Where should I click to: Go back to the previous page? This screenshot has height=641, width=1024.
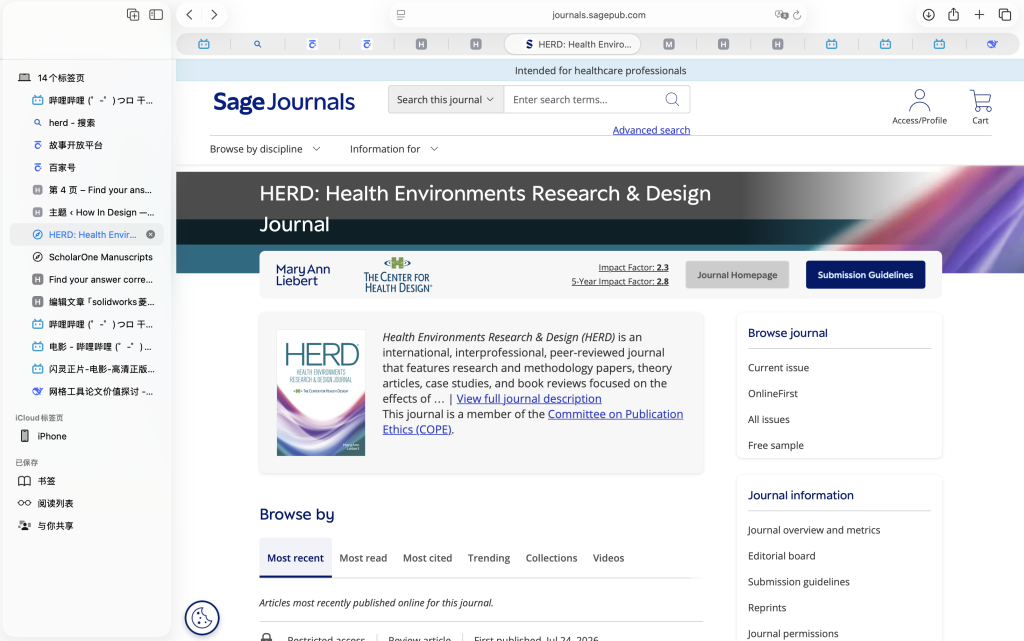[189, 14]
